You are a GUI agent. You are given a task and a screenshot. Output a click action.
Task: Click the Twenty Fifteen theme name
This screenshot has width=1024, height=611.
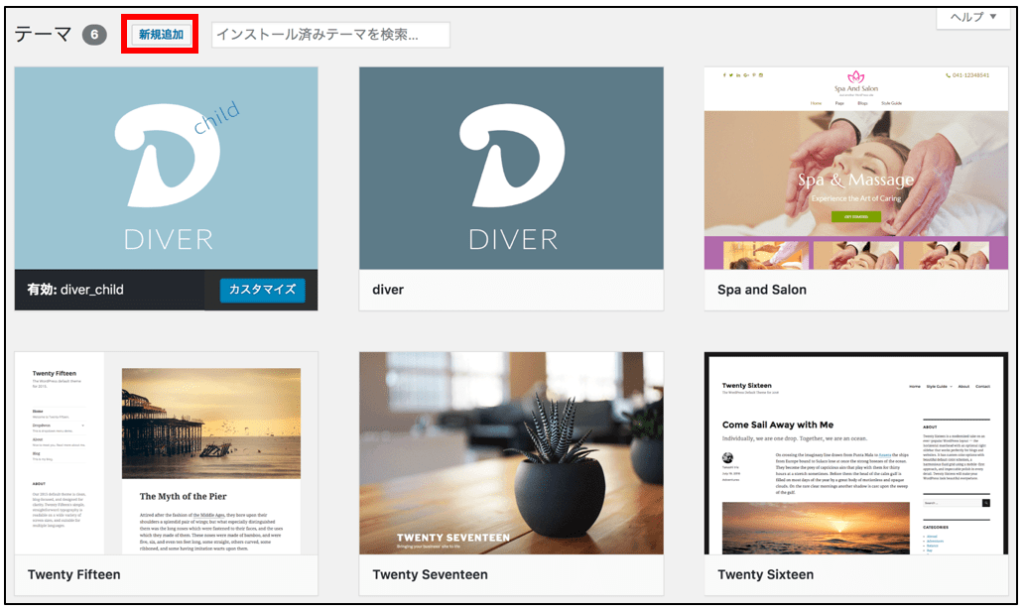pyautogui.click(x=74, y=574)
